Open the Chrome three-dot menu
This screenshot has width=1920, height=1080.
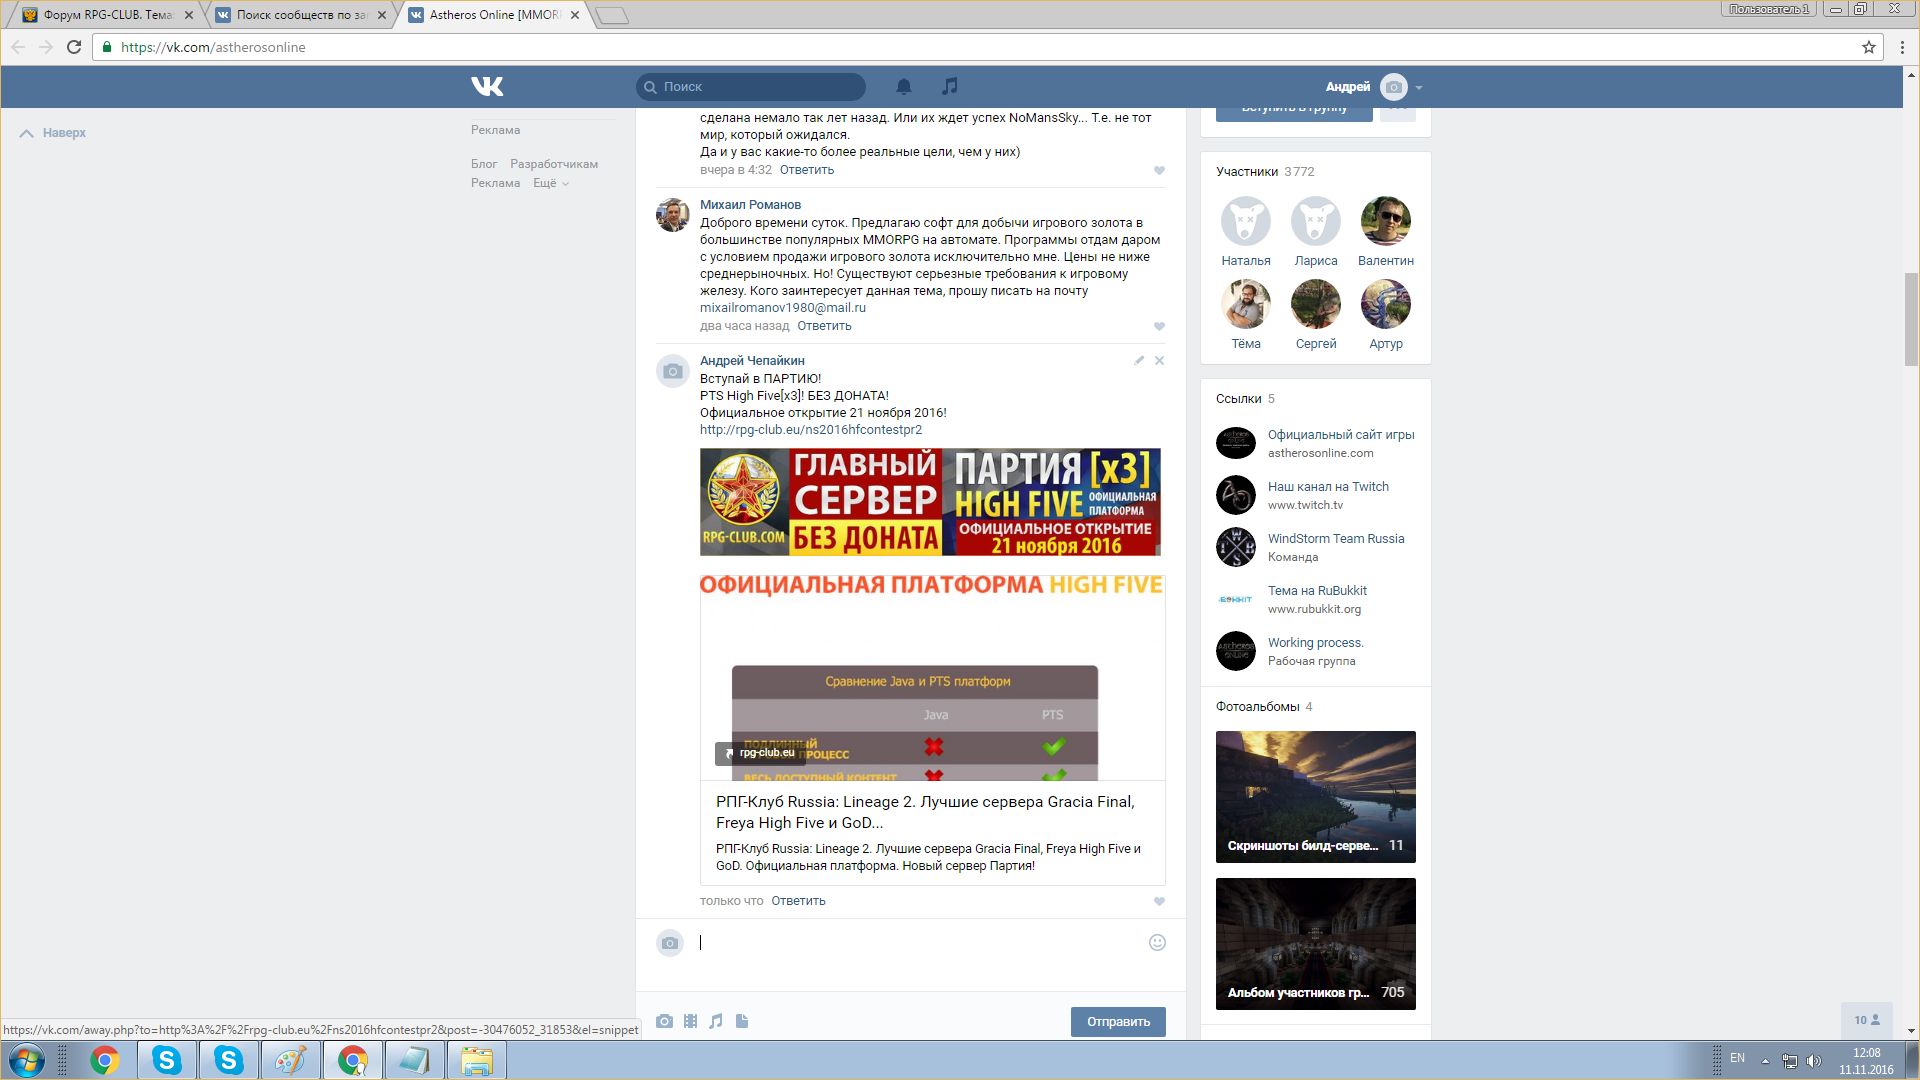pyautogui.click(x=1902, y=47)
